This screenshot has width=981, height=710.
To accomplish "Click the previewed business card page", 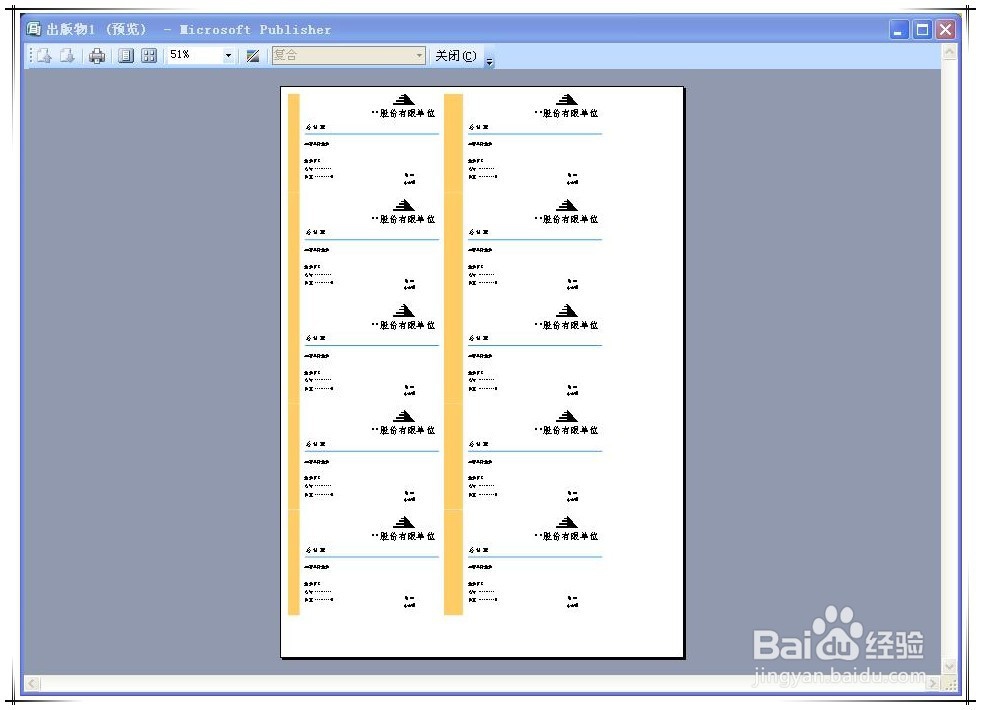I will (x=482, y=372).
